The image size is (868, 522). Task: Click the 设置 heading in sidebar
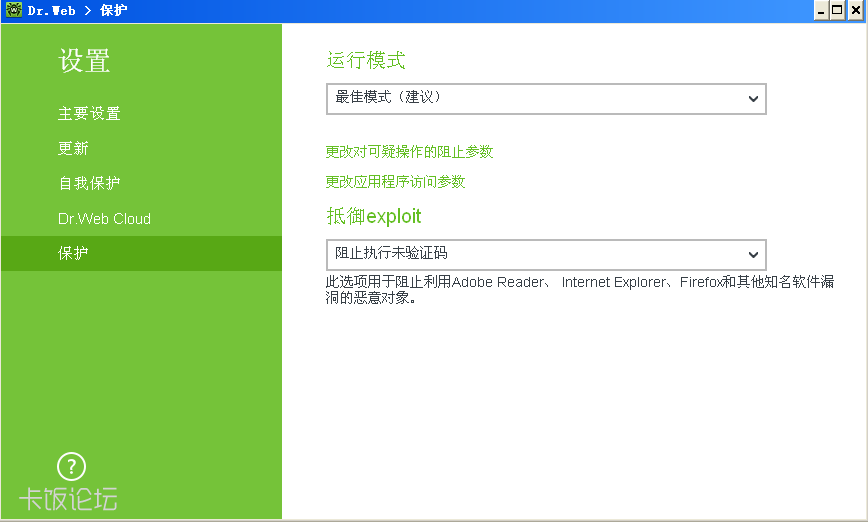84,60
